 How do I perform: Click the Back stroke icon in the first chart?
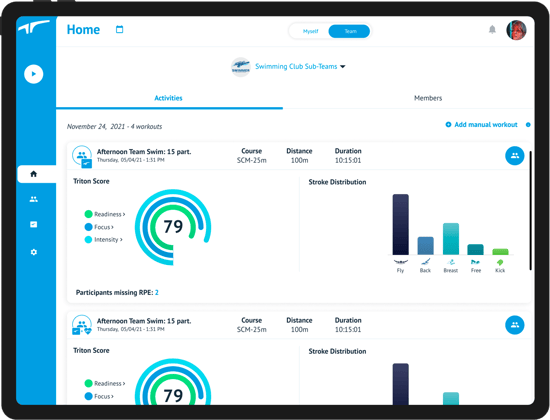[425, 262]
